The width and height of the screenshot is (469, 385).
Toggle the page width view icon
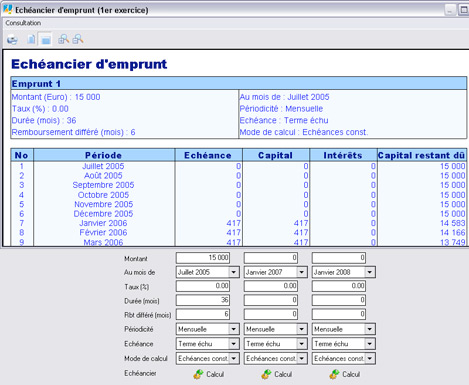pyautogui.click(x=46, y=40)
